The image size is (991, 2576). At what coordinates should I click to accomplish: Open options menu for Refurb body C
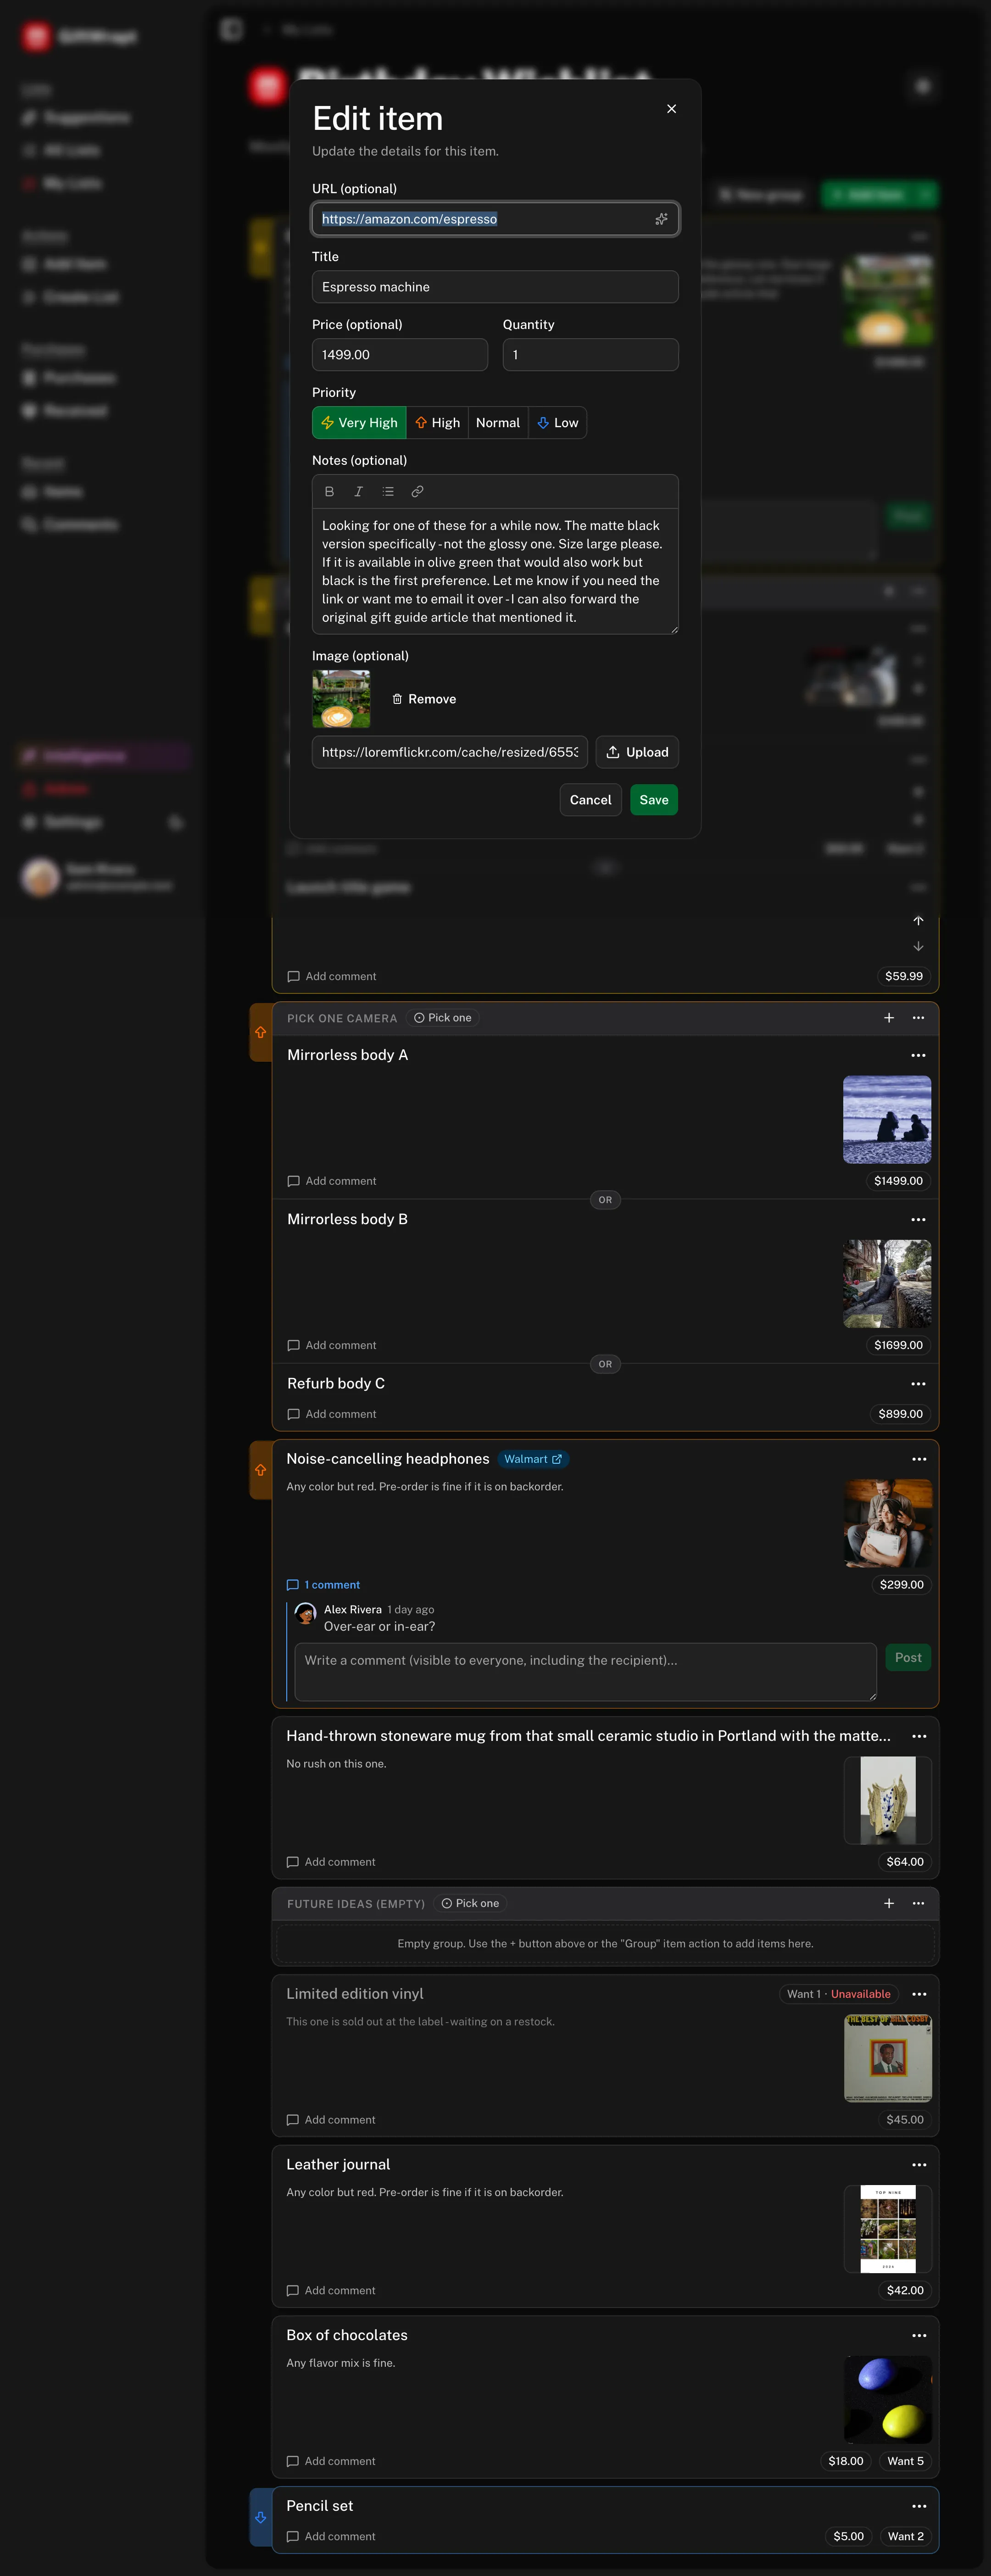click(918, 1384)
